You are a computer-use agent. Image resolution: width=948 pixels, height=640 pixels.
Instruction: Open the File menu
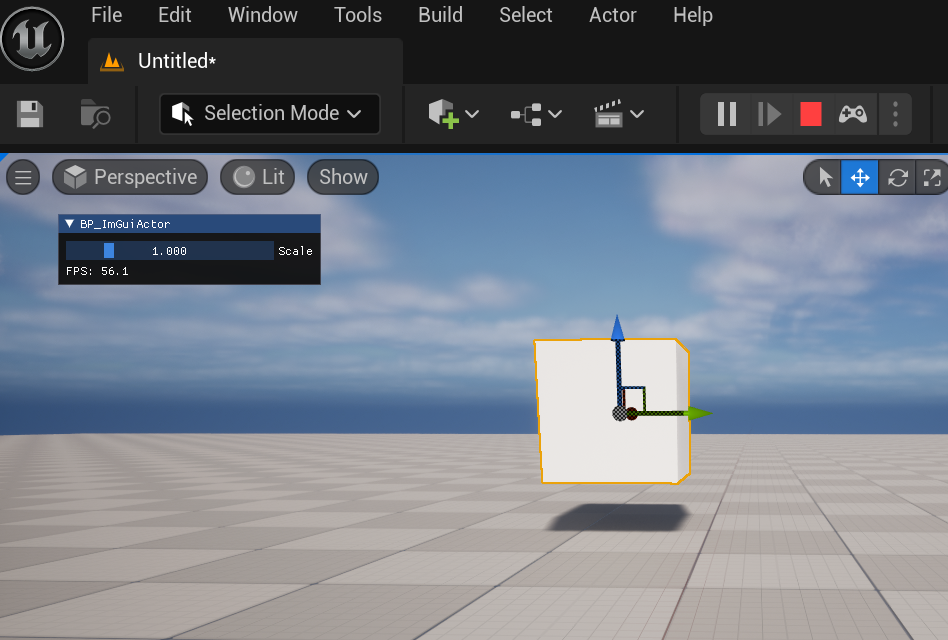(106, 15)
